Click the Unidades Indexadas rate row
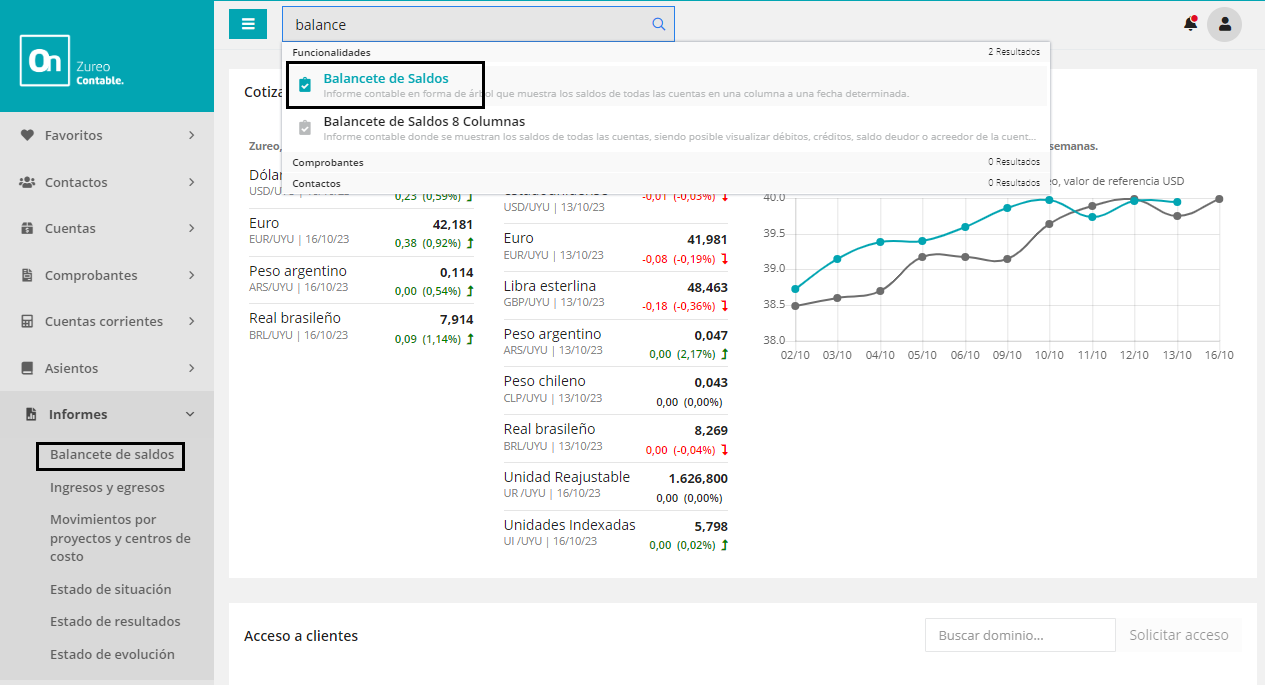Image resolution: width=1265 pixels, height=685 pixels. (616, 533)
